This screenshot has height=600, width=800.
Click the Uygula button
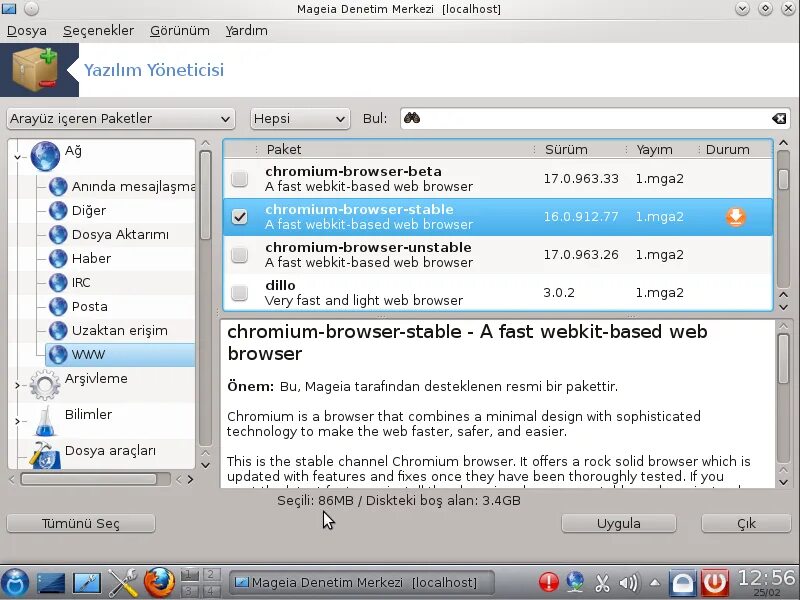click(x=618, y=523)
